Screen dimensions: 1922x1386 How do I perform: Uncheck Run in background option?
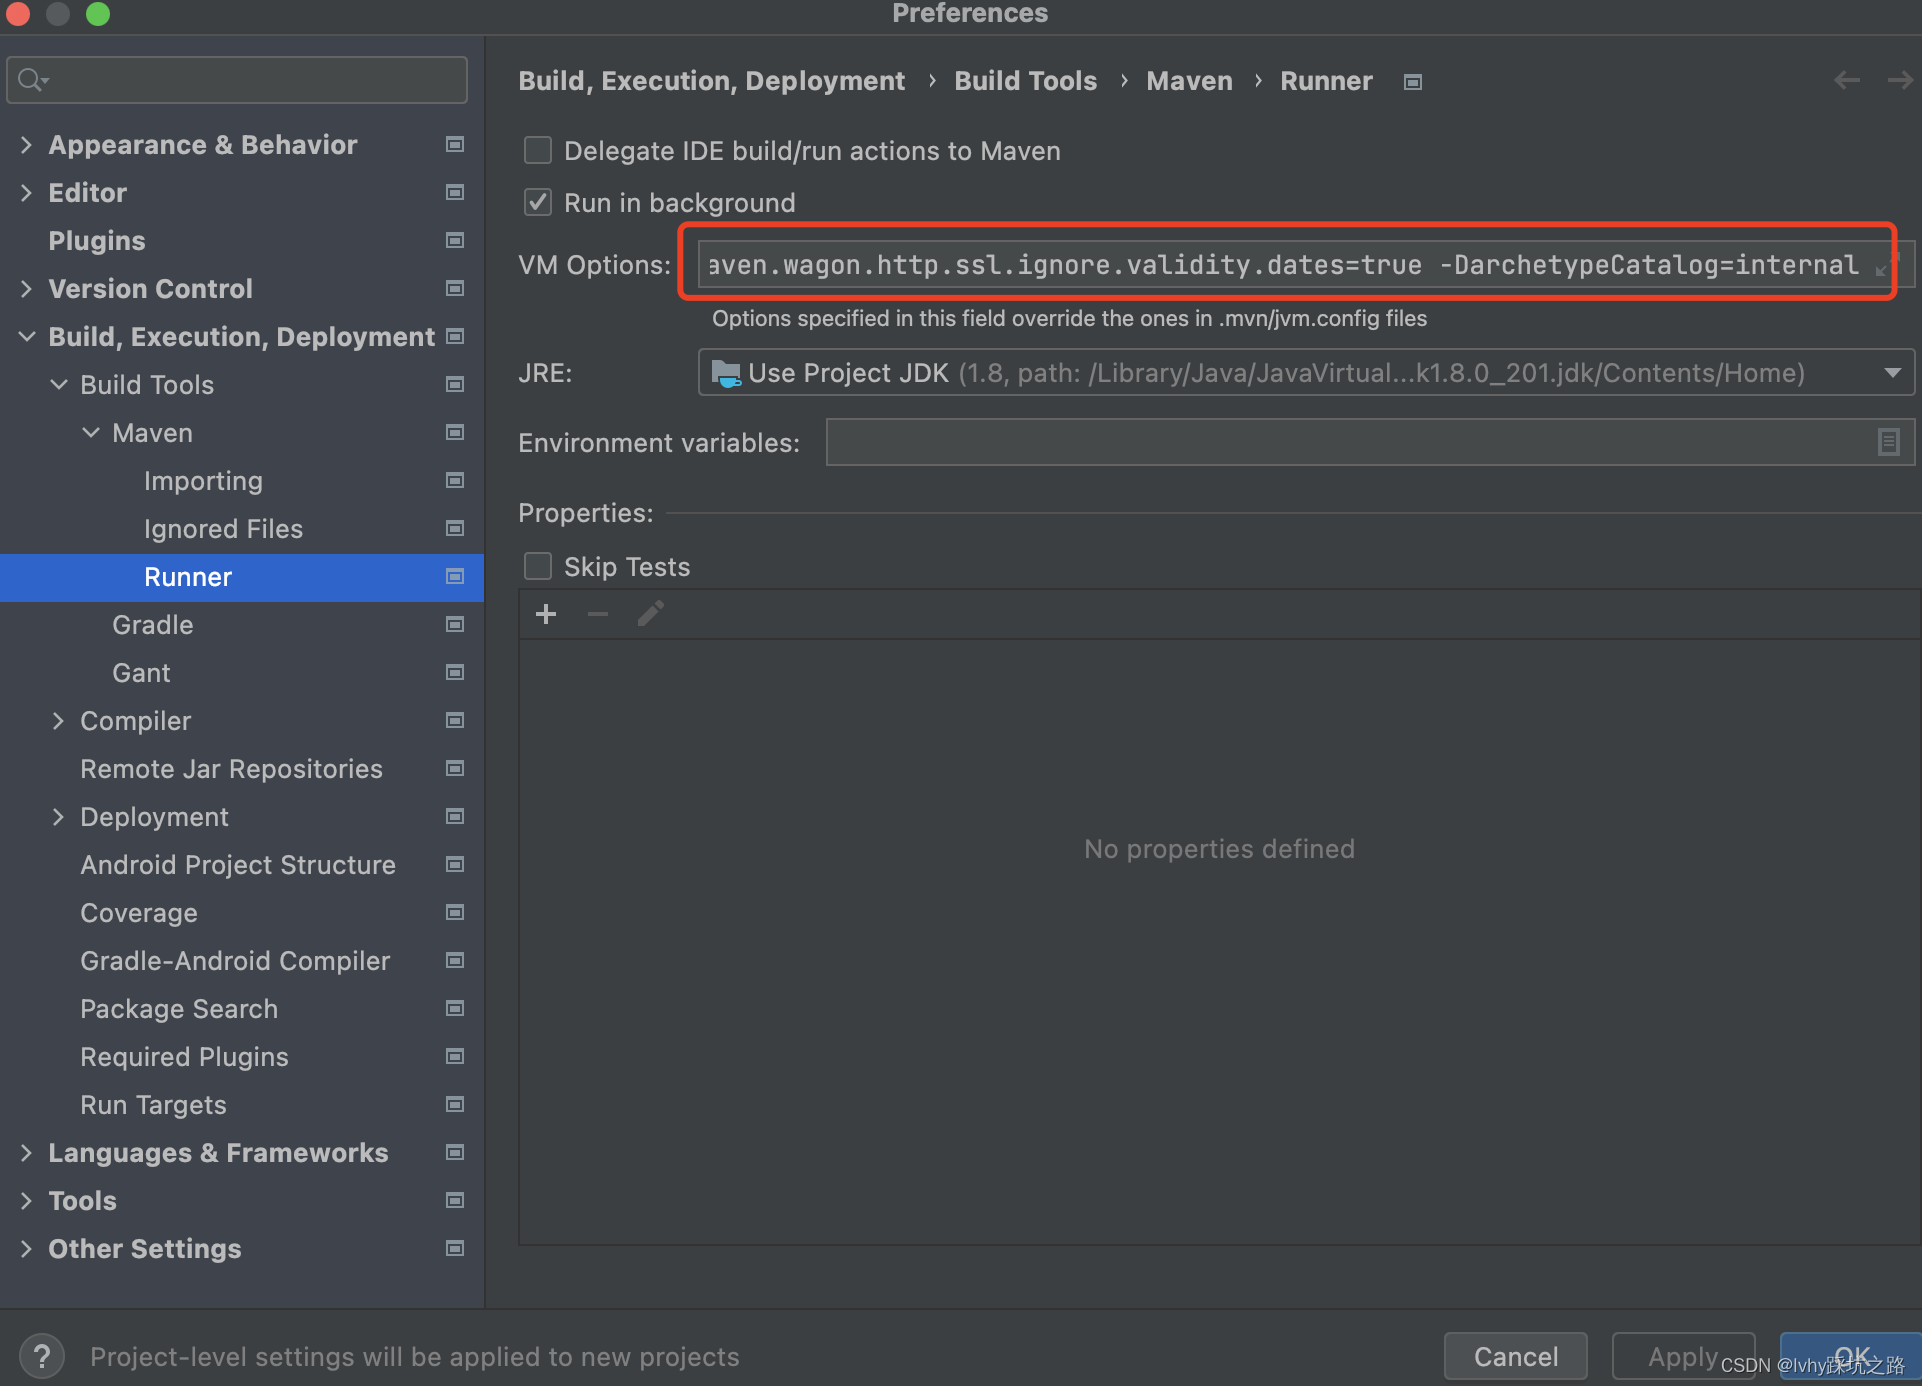538,203
